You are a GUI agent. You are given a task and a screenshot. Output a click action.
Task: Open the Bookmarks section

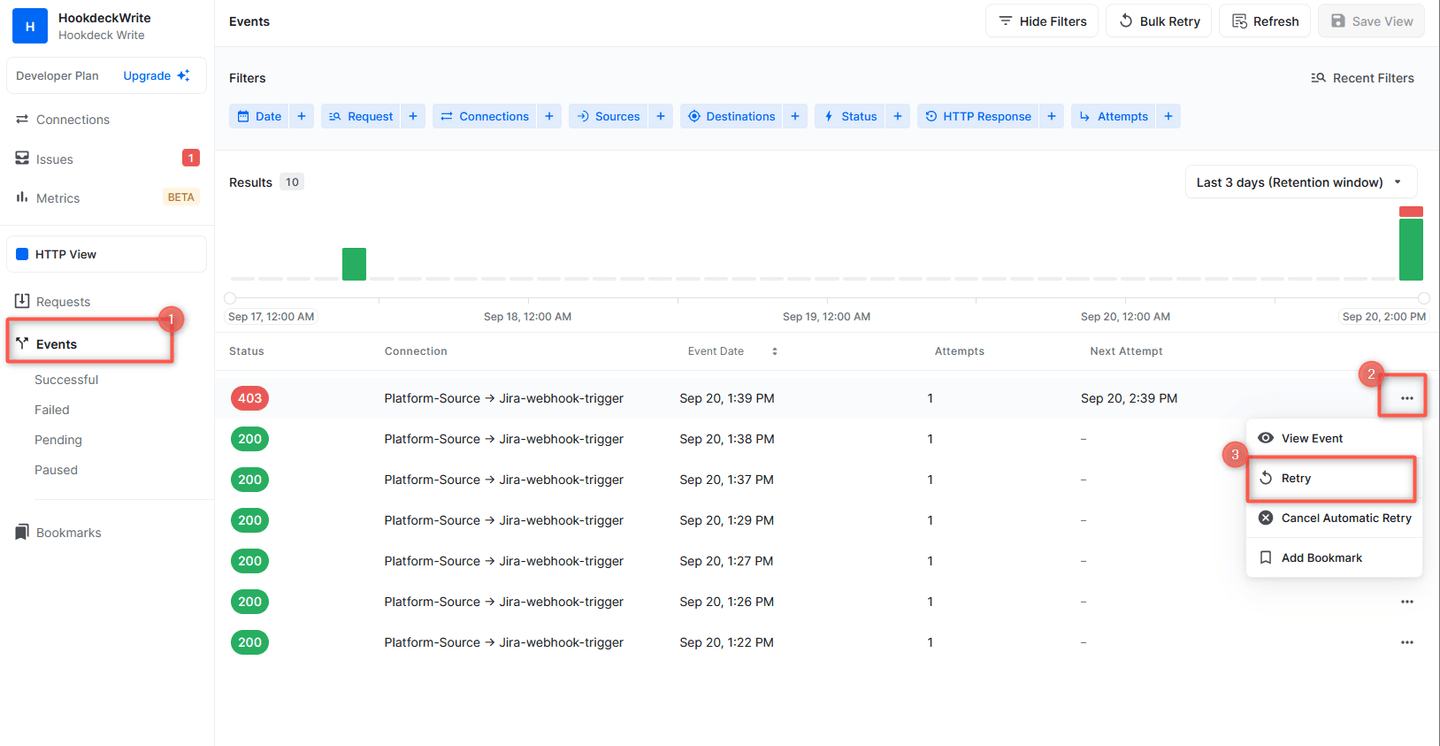tap(68, 532)
